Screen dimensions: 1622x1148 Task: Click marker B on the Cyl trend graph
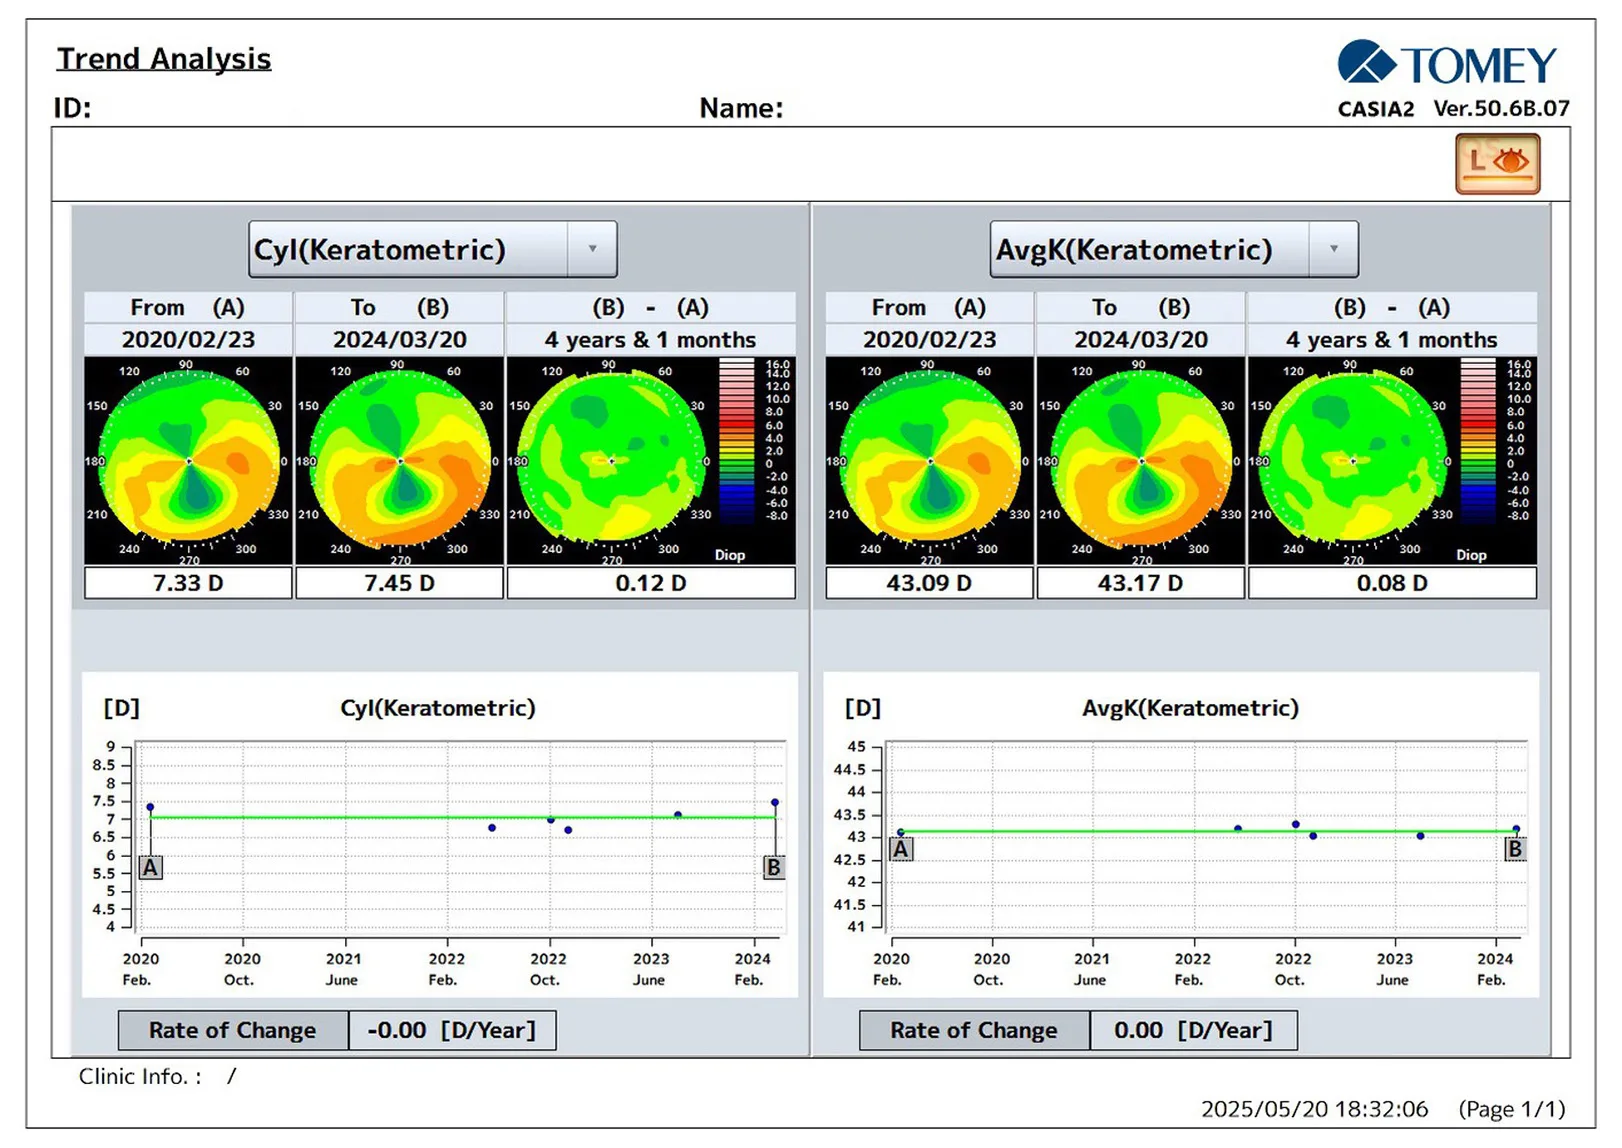click(x=773, y=867)
